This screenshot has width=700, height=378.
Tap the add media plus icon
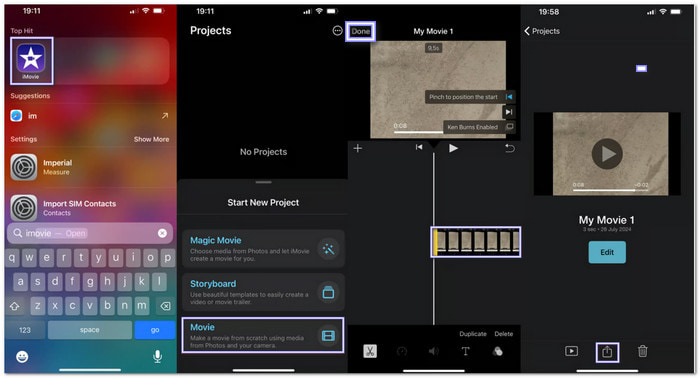coord(358,148)
